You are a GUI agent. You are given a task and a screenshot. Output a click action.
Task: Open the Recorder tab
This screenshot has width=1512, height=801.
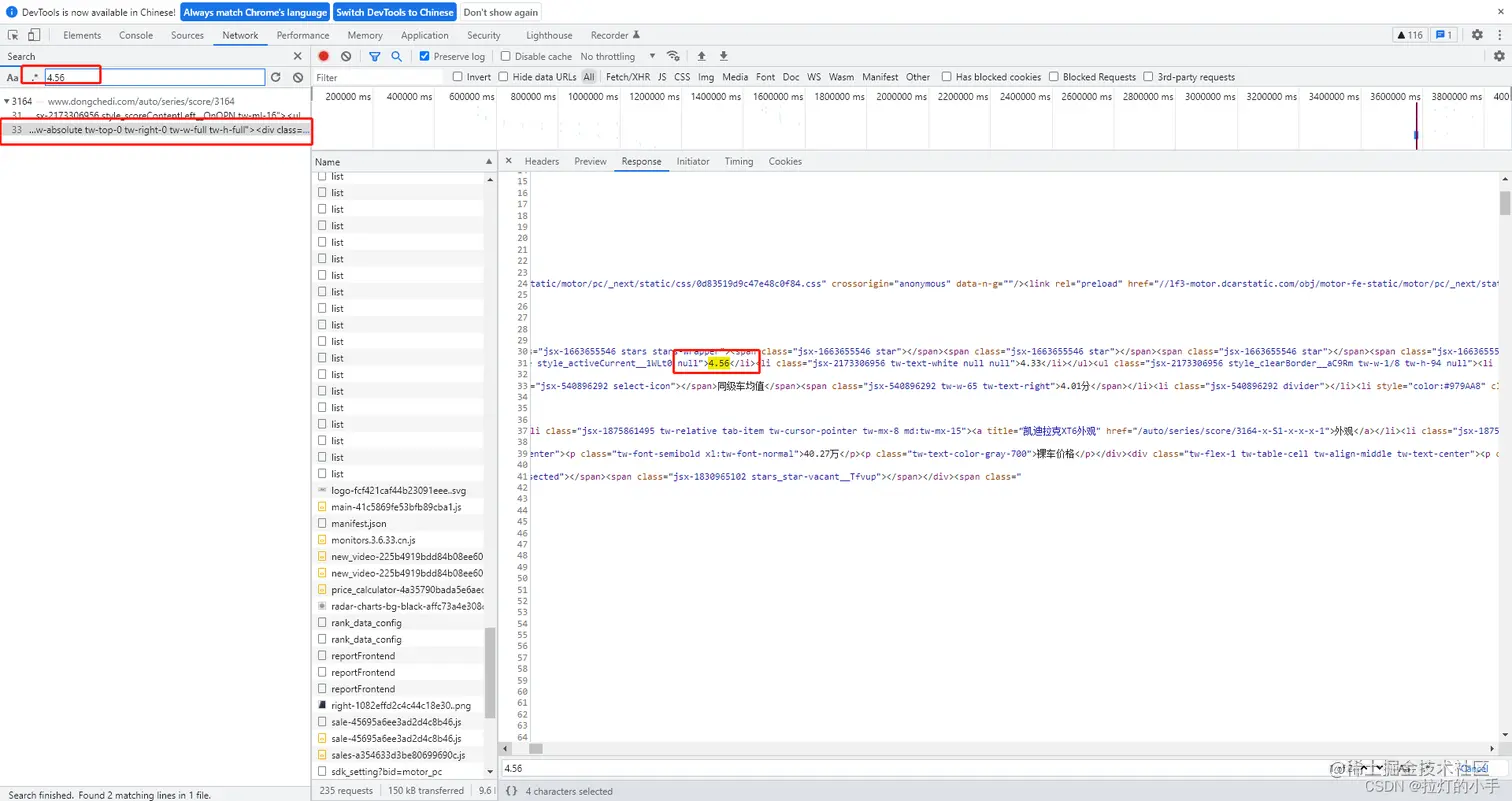click(615, 35)
